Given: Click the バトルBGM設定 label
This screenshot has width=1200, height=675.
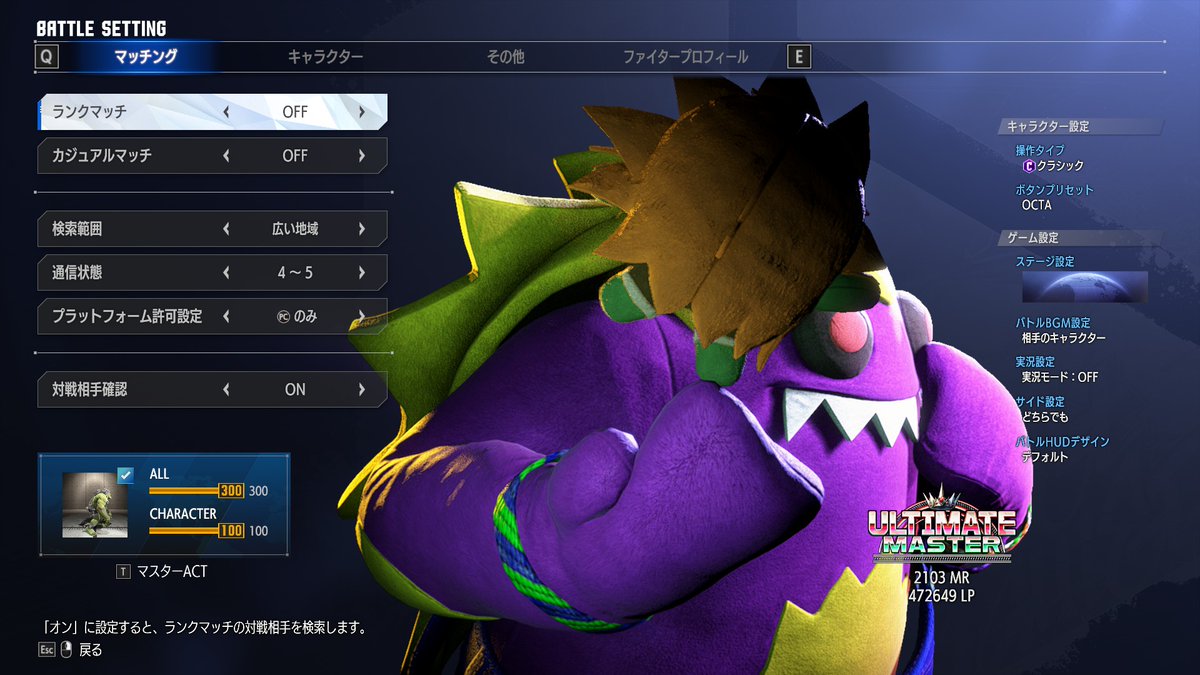Looking at the screenshot, I should 1053,323.
